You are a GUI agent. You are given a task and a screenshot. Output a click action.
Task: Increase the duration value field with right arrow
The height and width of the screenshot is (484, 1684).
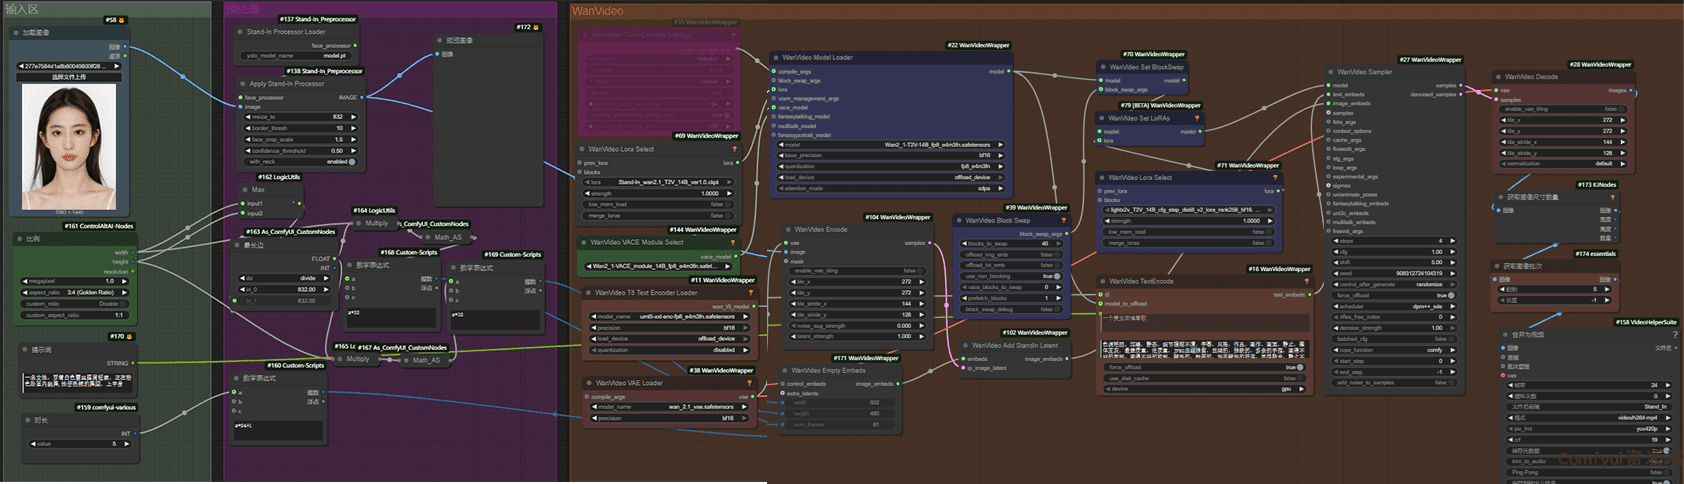pyautogui.click(x=126, y=444)
